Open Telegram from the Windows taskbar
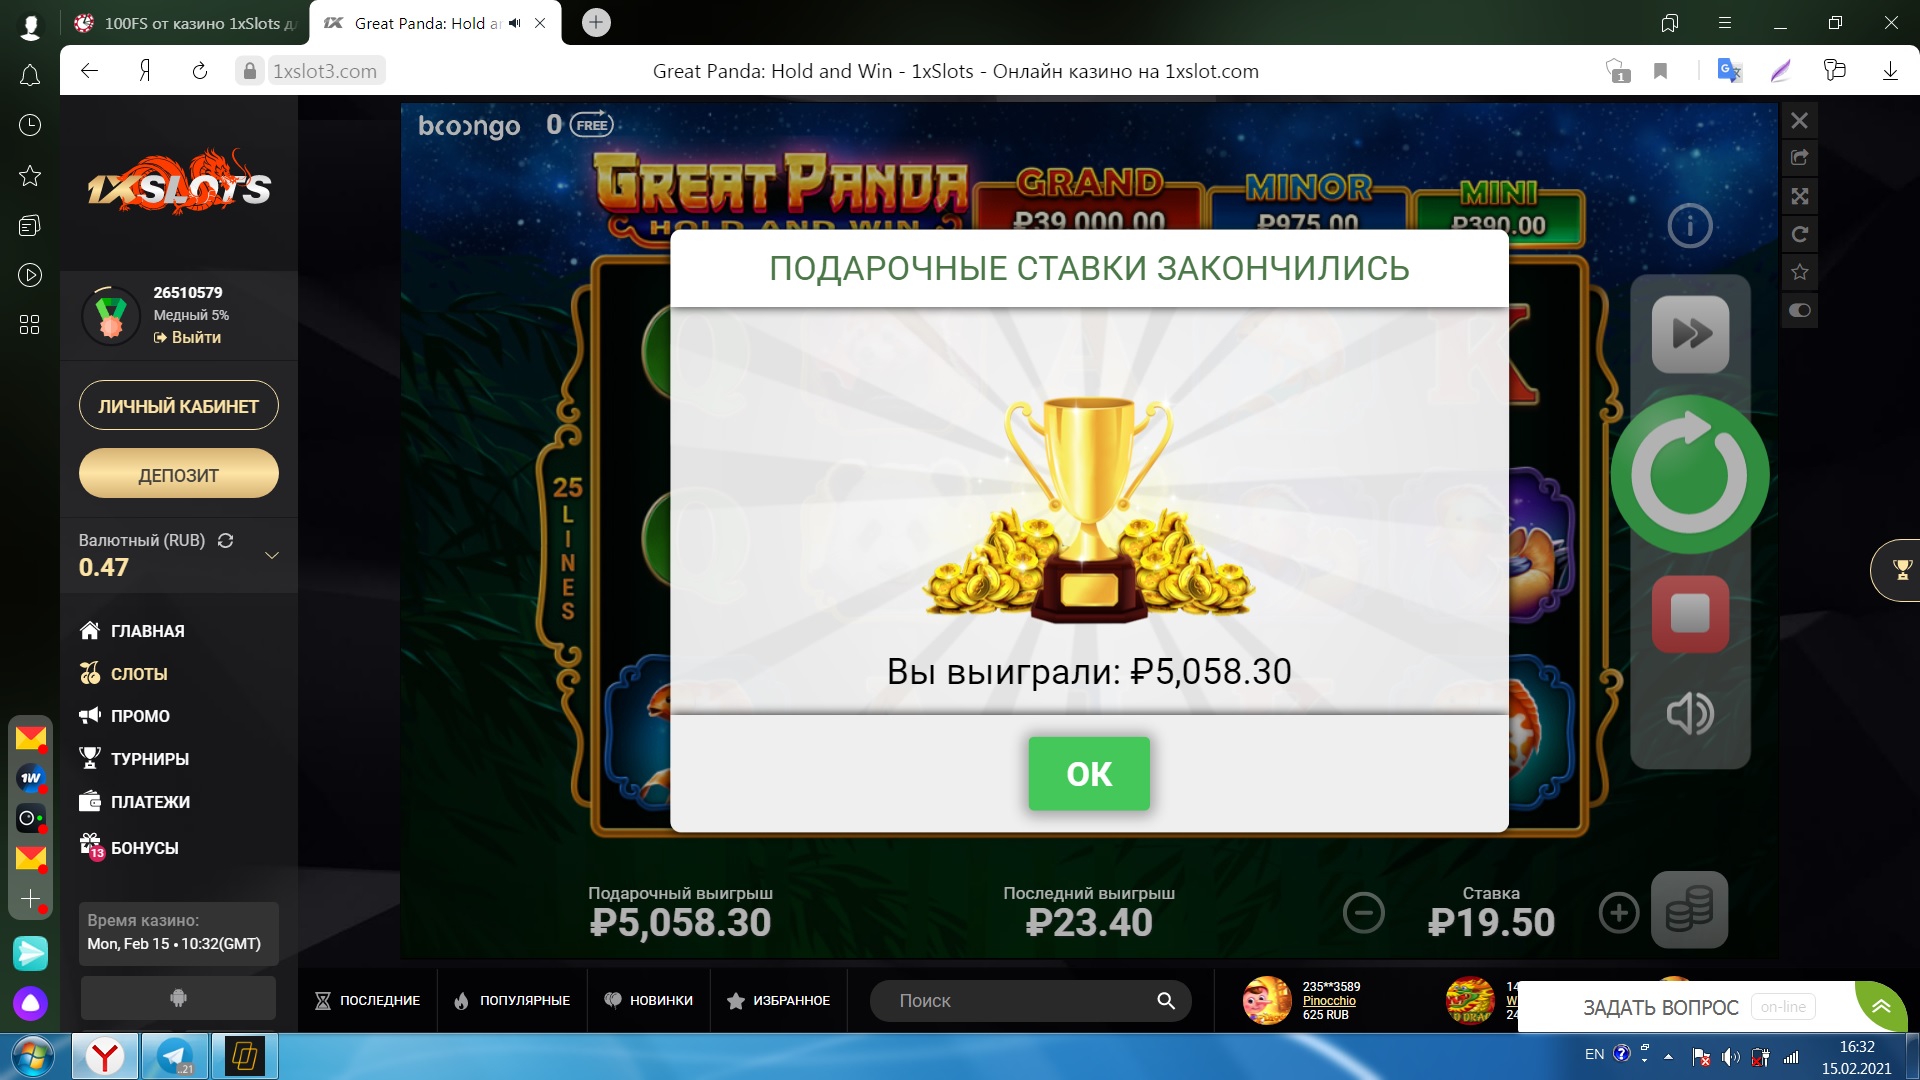Image resolution: width=1920 pixels, height=1080 pixels. [x=175, y=1056]
